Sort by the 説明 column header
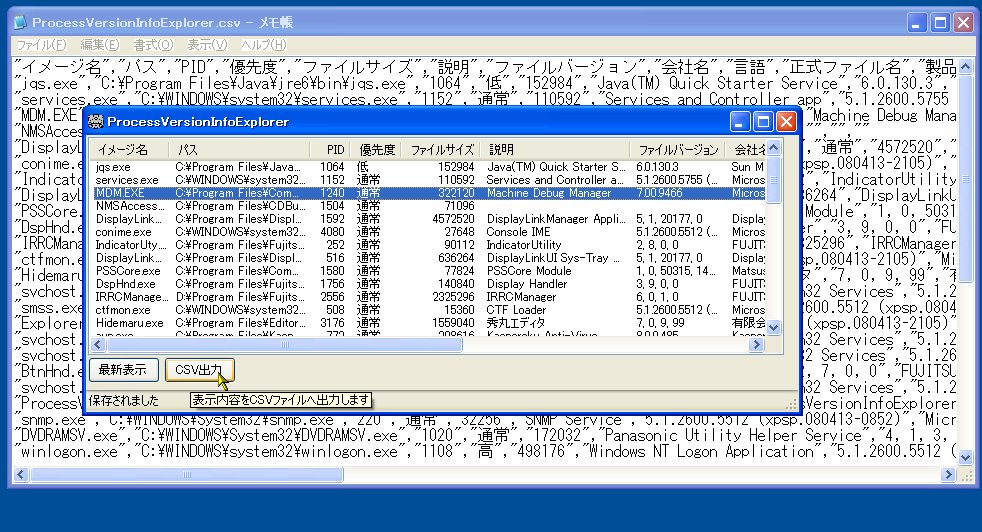Image resolution: width=982 pixels, height=532 pixels. [555, 149]
